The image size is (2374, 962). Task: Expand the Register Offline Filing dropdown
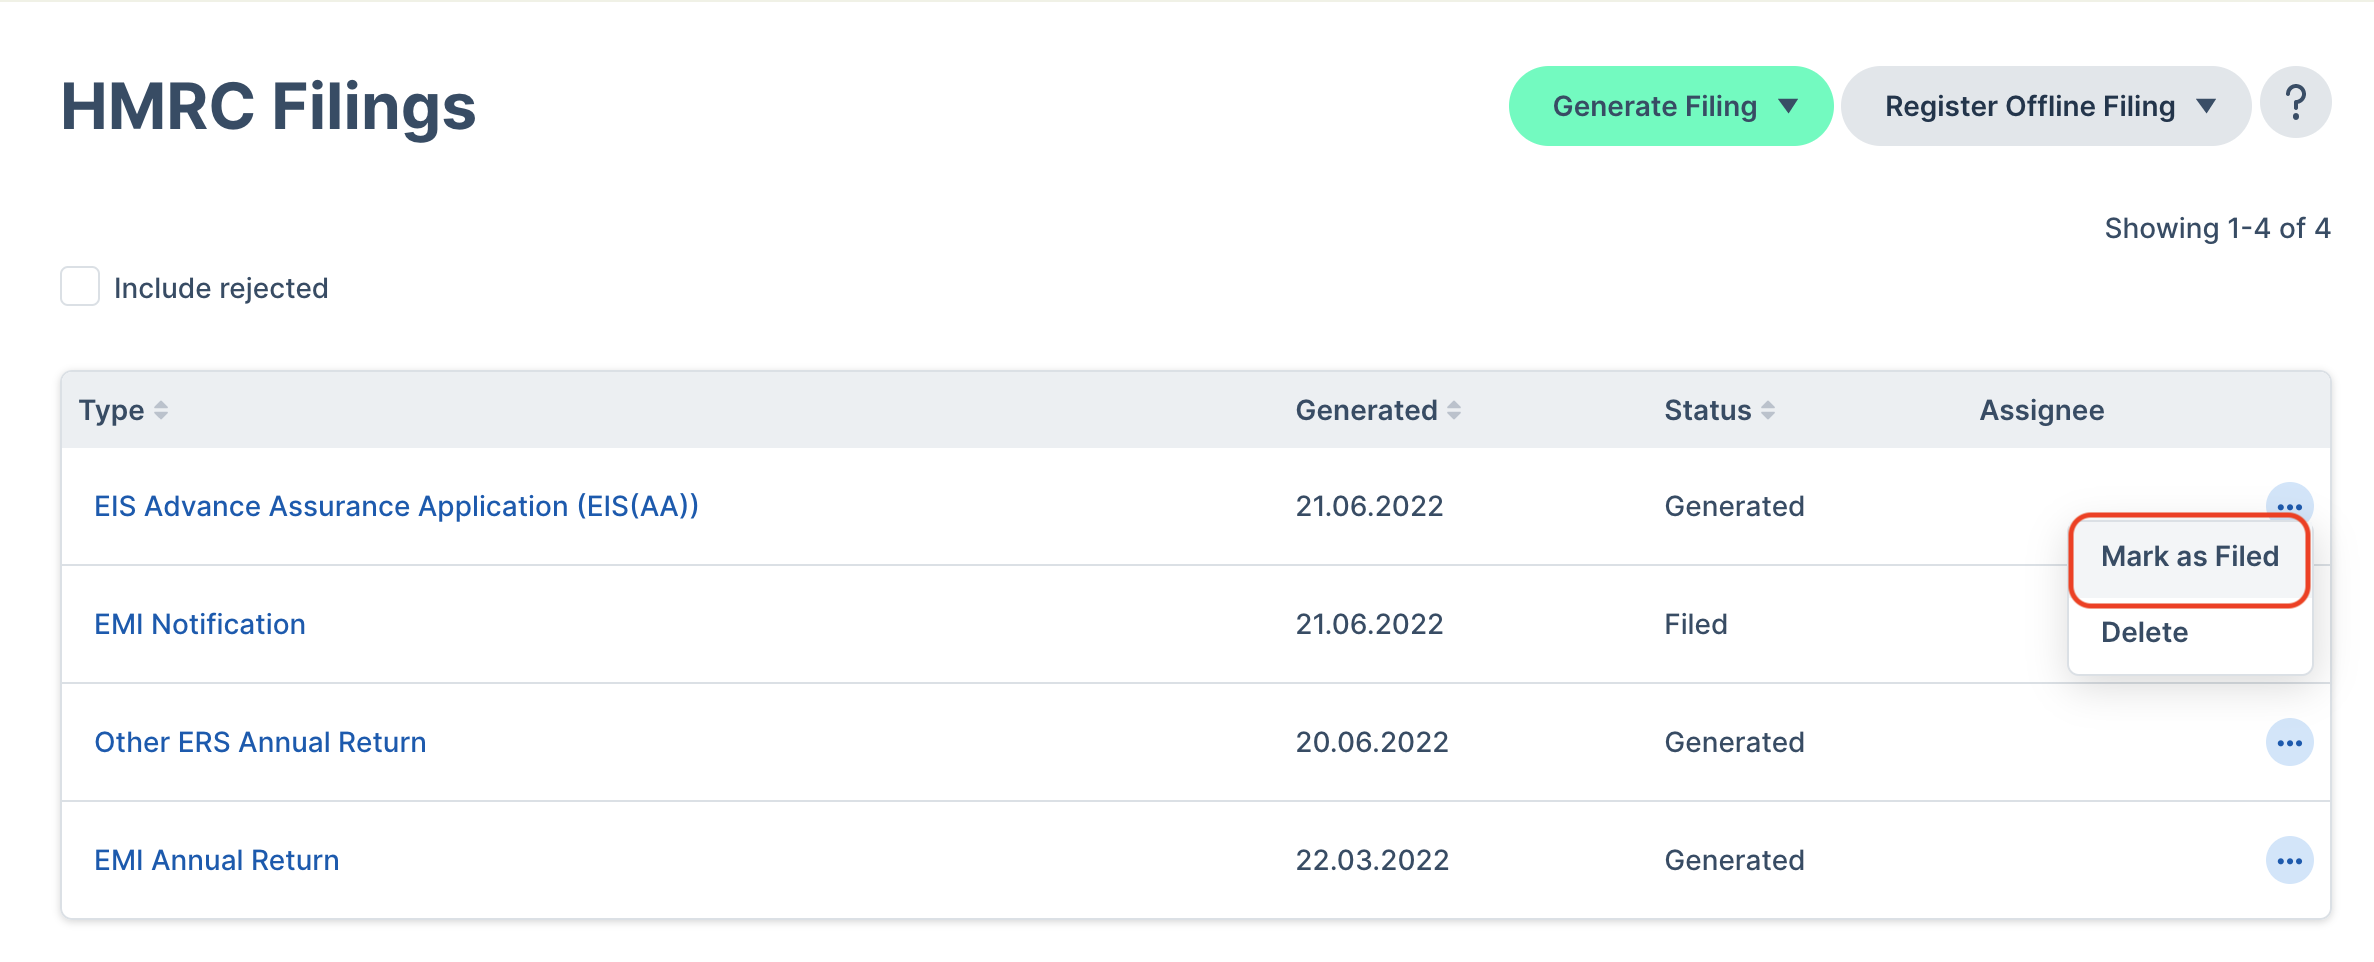click(2045, 106)
